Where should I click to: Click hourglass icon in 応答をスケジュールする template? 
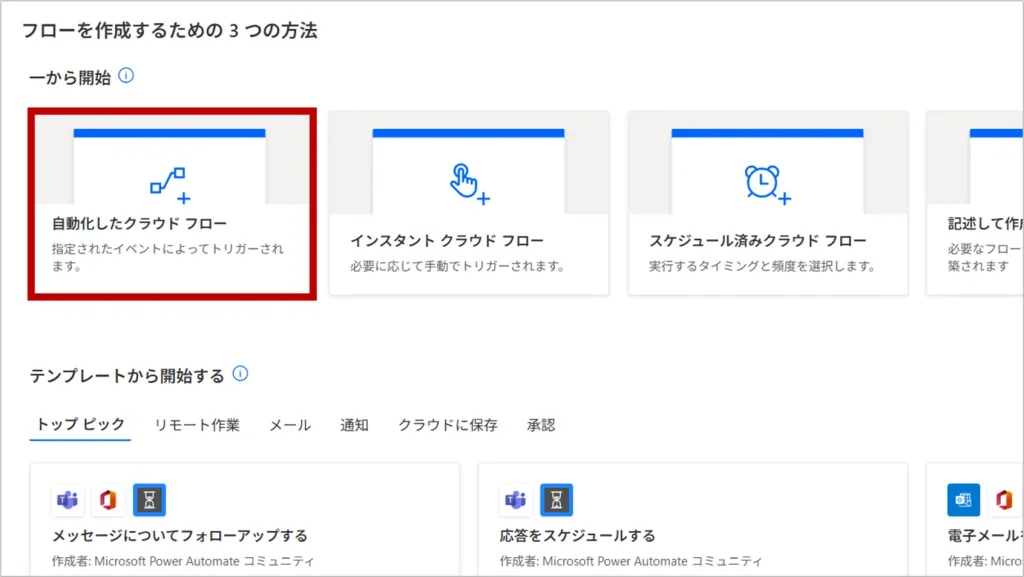pos(557,499)
